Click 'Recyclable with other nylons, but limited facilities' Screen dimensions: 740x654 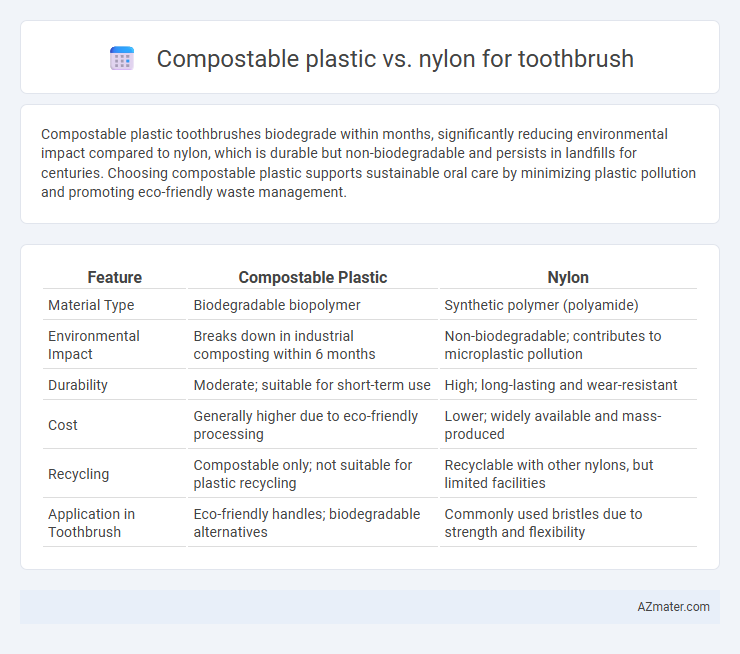click(549, 474)
